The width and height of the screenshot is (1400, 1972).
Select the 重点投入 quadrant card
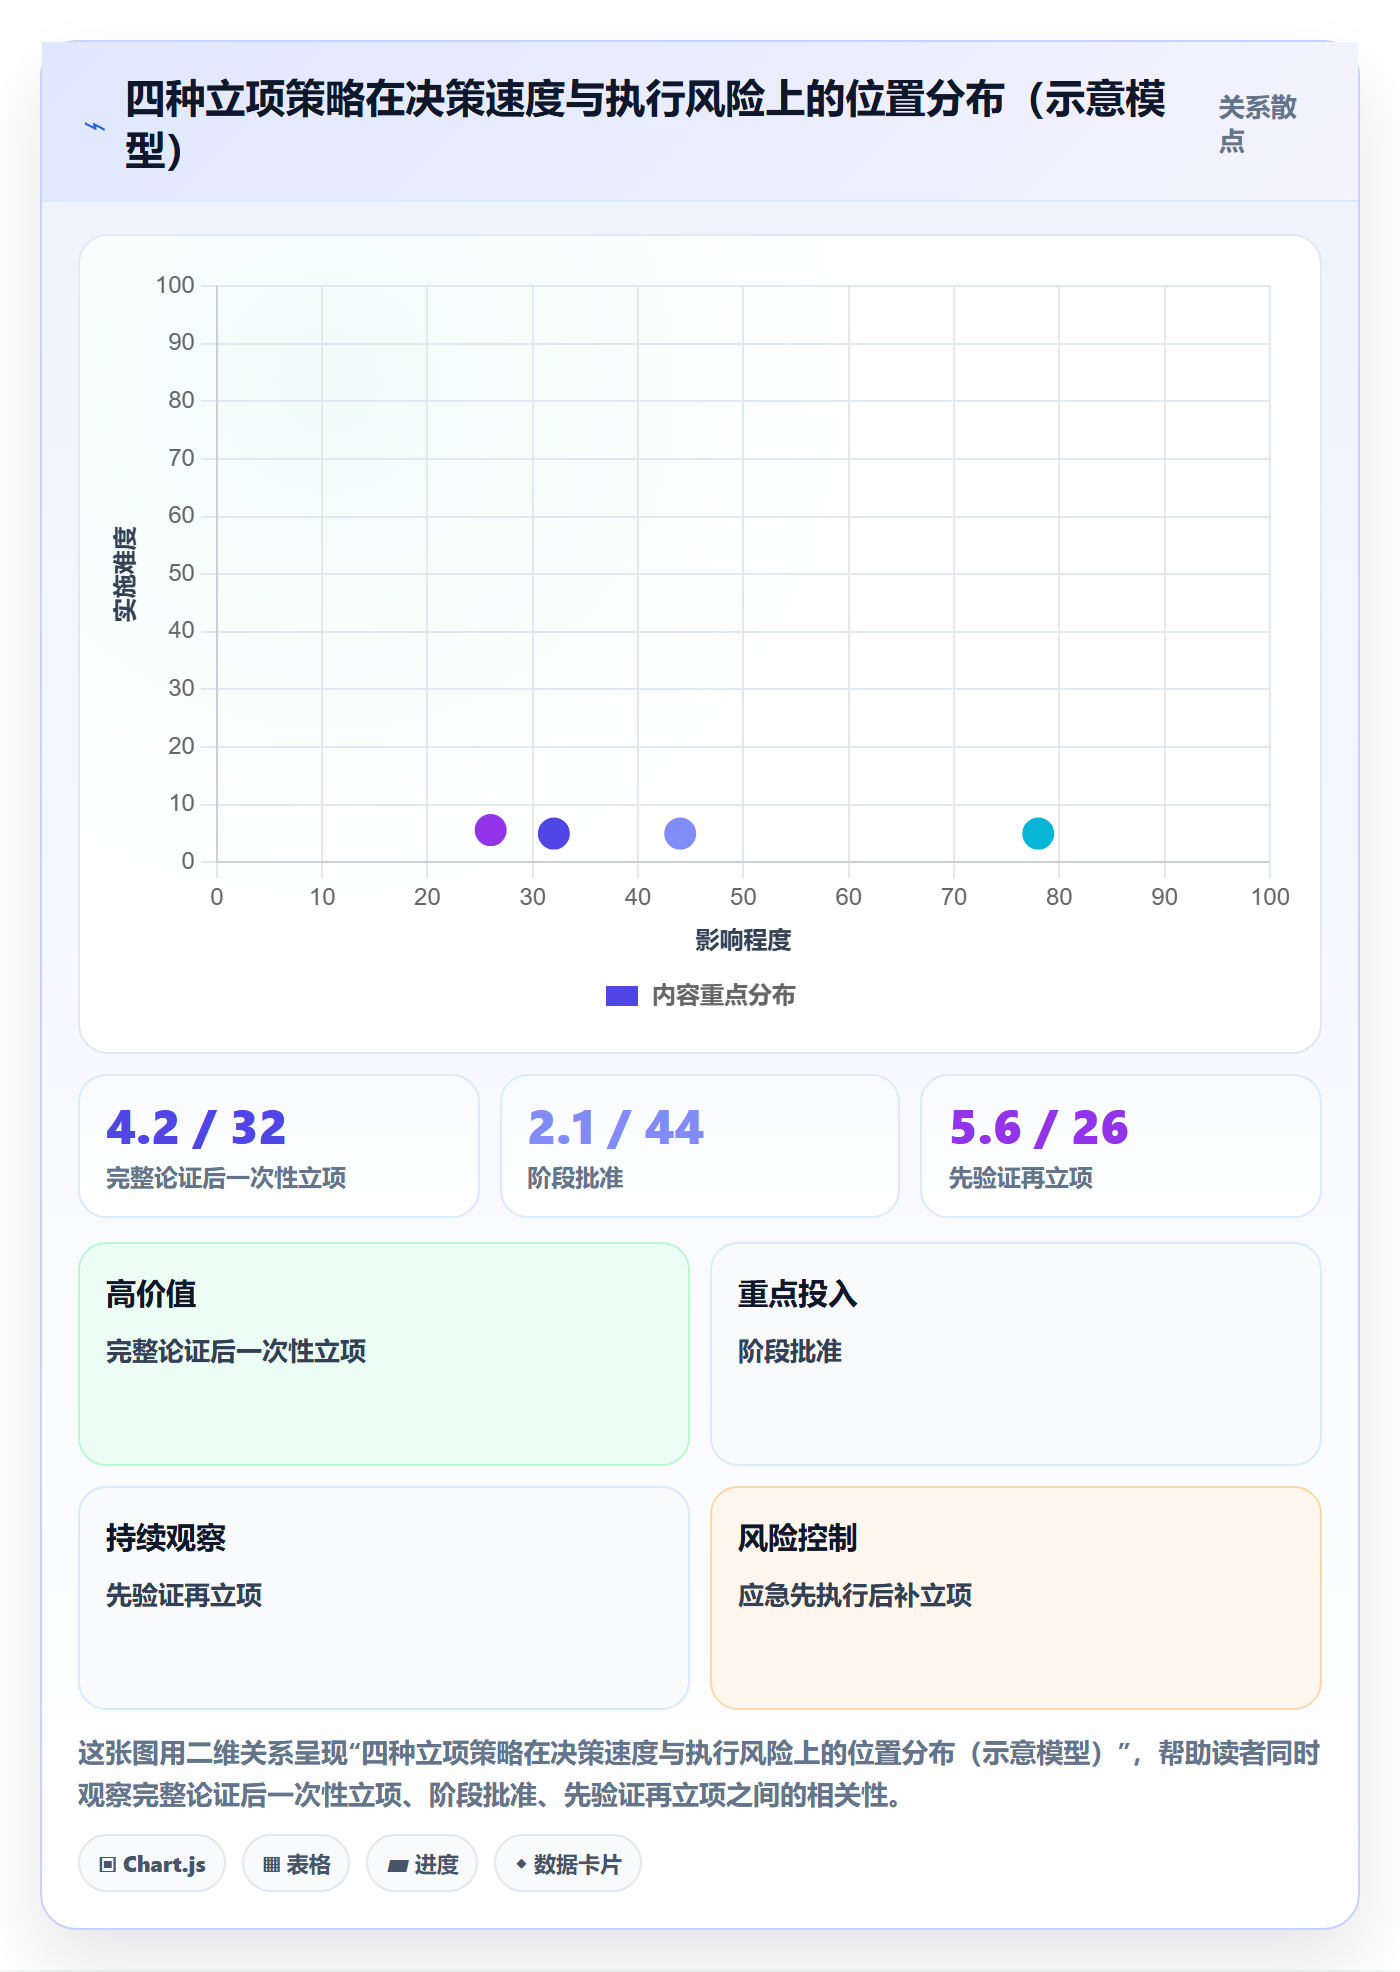point(1016,1354)
